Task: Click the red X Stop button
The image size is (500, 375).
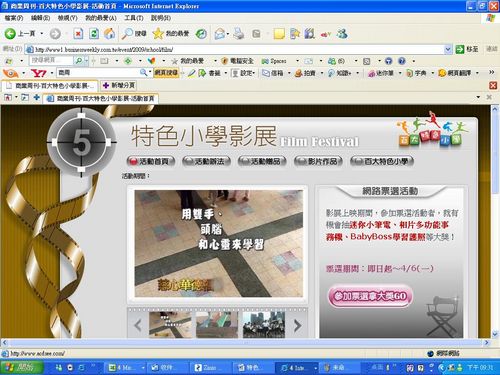Action: pos(78,34)
